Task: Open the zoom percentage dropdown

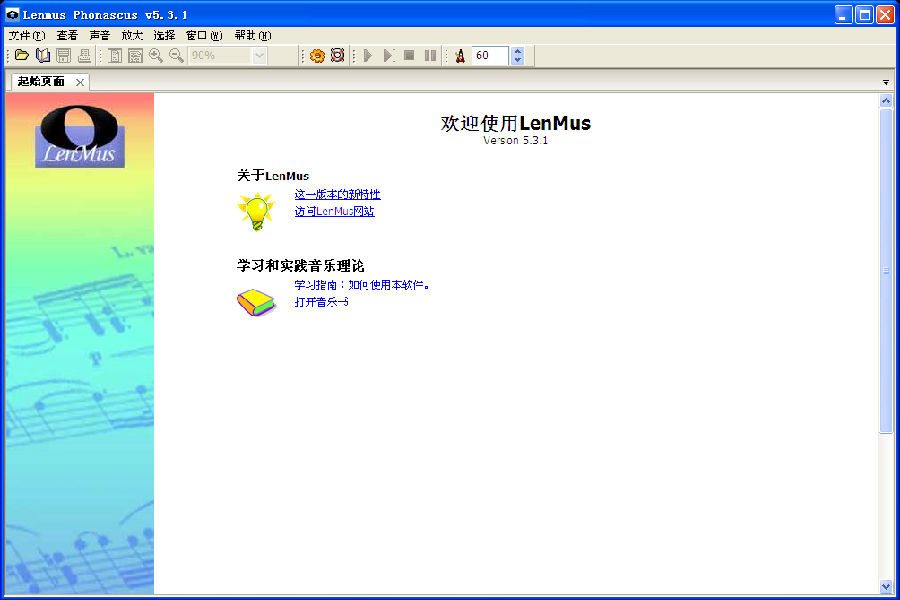Action: 260,56
